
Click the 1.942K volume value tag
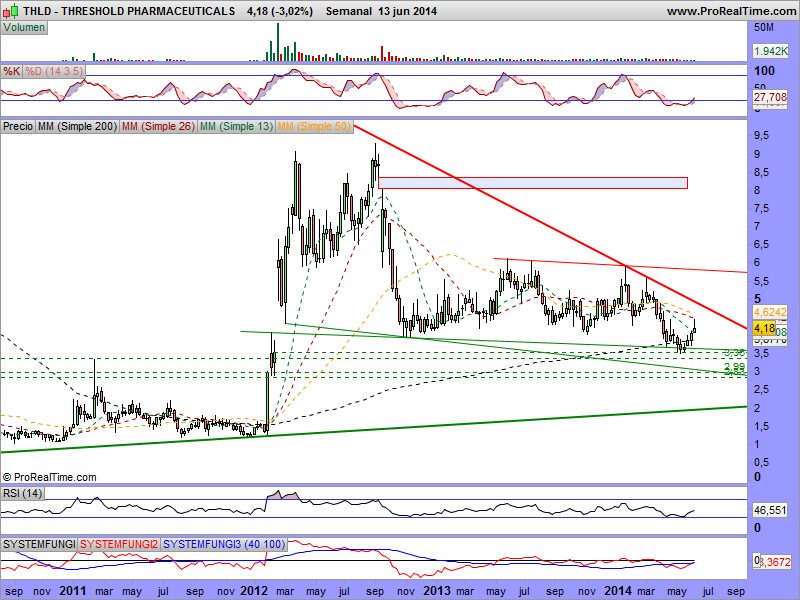770,51
